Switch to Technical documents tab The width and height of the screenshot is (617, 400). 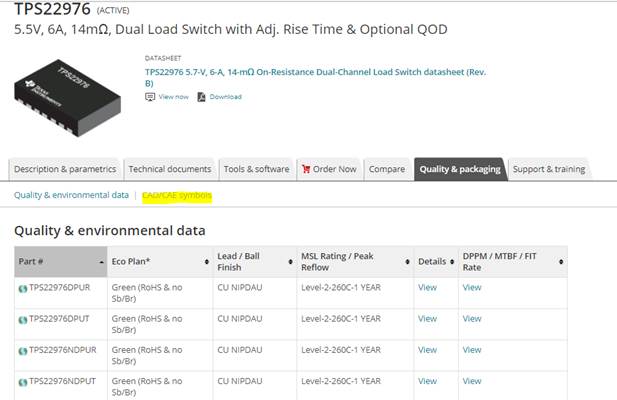pyautogui.click(x=170, y=169)
